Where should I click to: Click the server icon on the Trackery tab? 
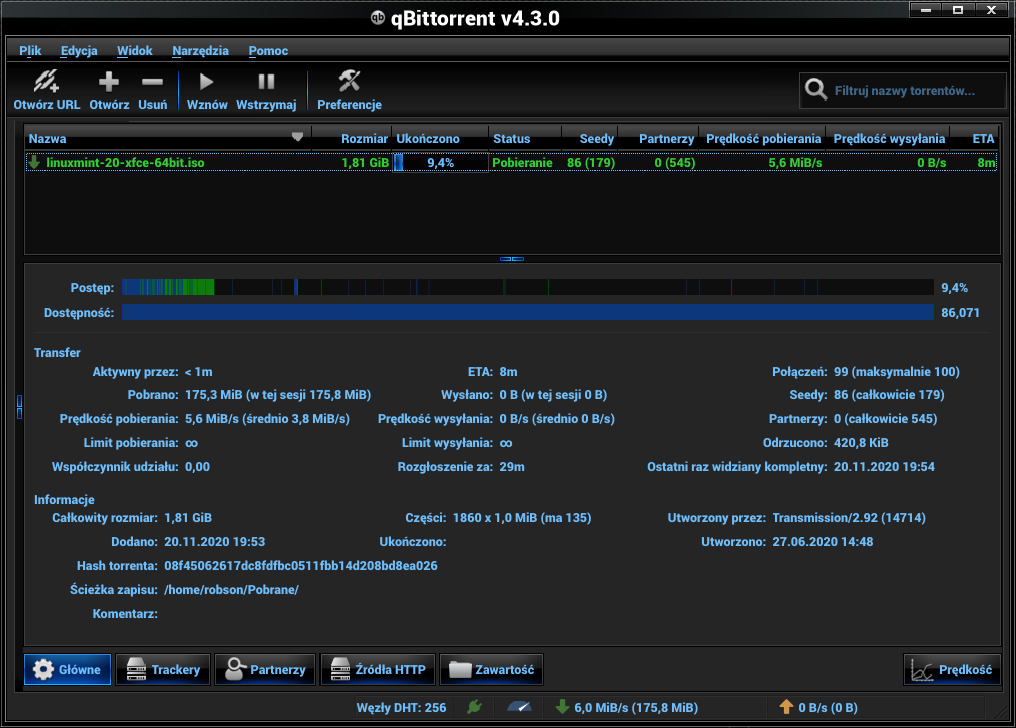(136, 669)
